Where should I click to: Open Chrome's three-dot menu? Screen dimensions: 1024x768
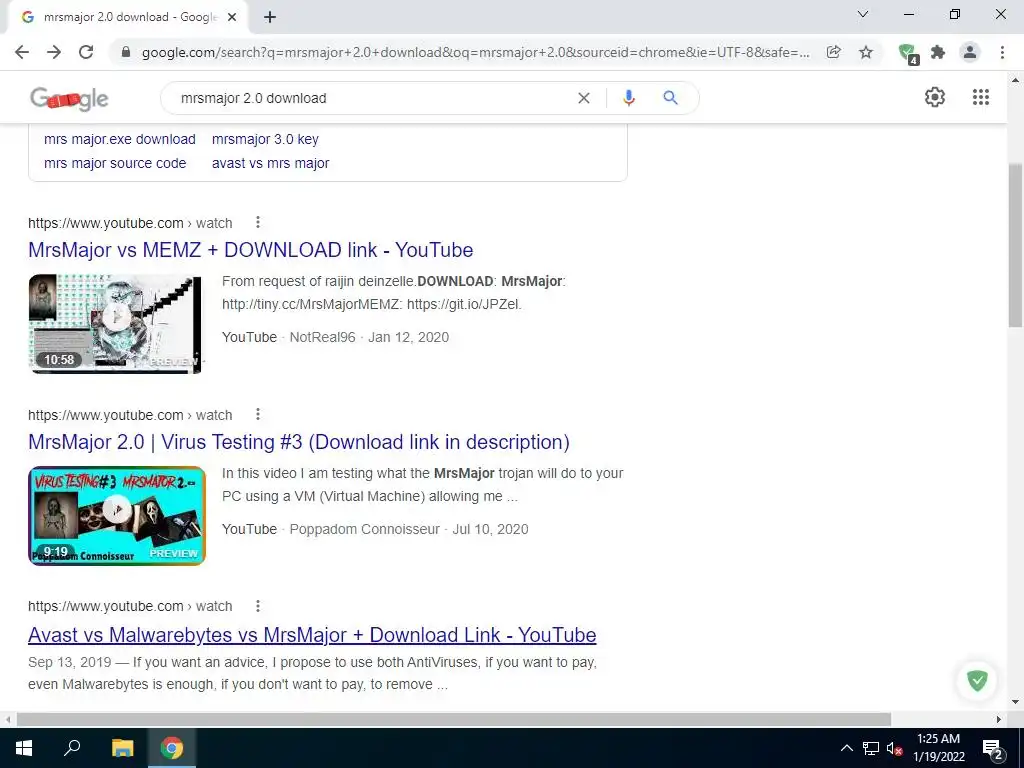[x=1002, y=52]
